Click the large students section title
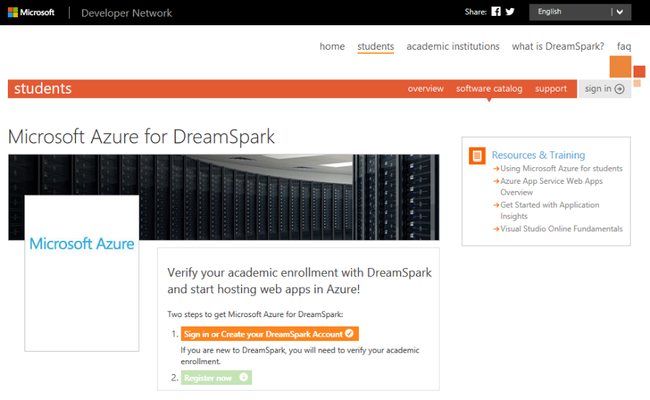This screenshot has height=400, width=650. [43, 88]
